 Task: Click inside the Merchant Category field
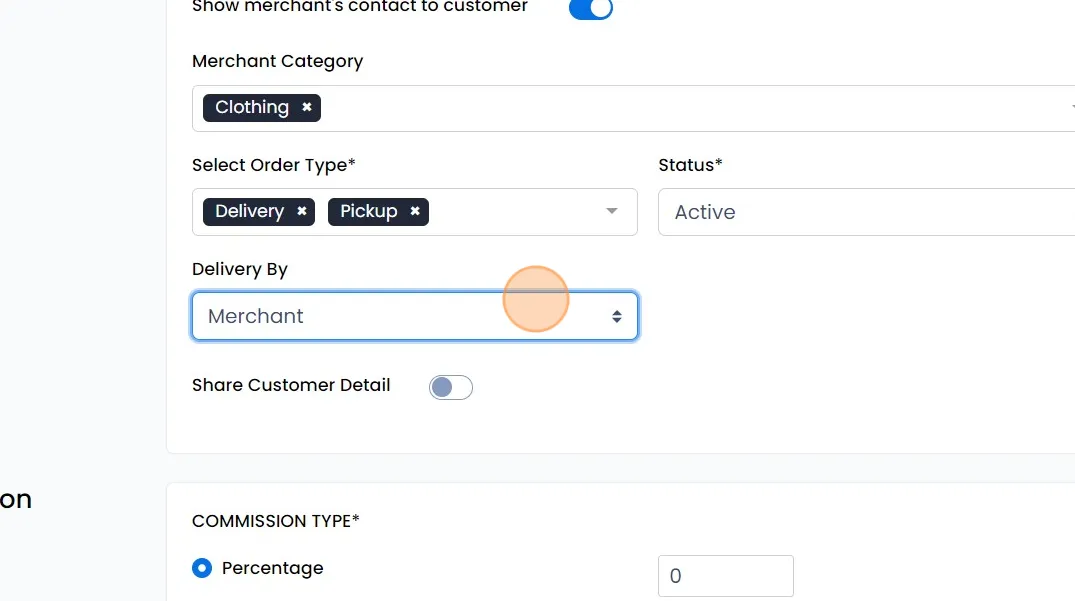tap(633, 108)
